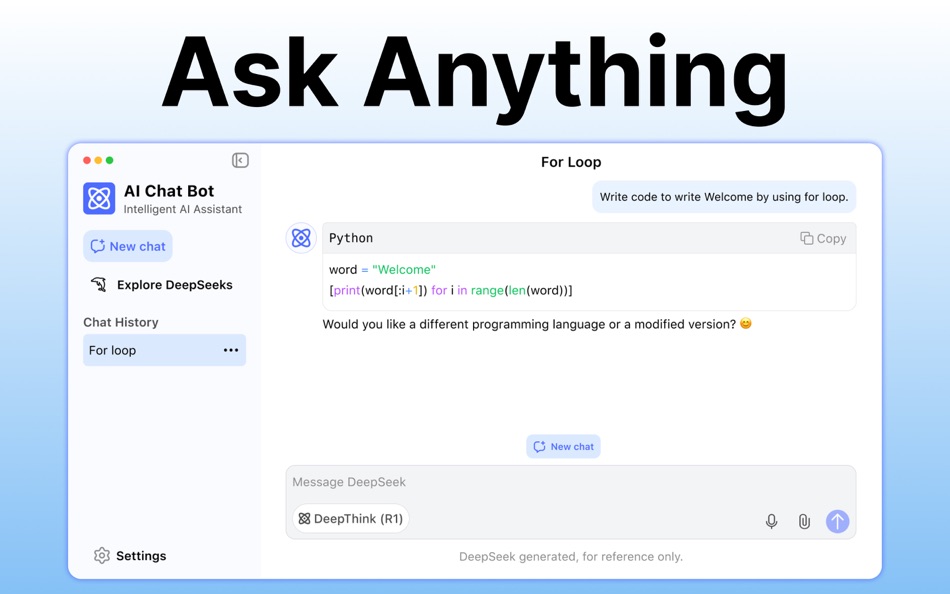The width and height of the screenshot is (950, 594).
Task: Maximize the window with the green button
Action: (110, 161)
